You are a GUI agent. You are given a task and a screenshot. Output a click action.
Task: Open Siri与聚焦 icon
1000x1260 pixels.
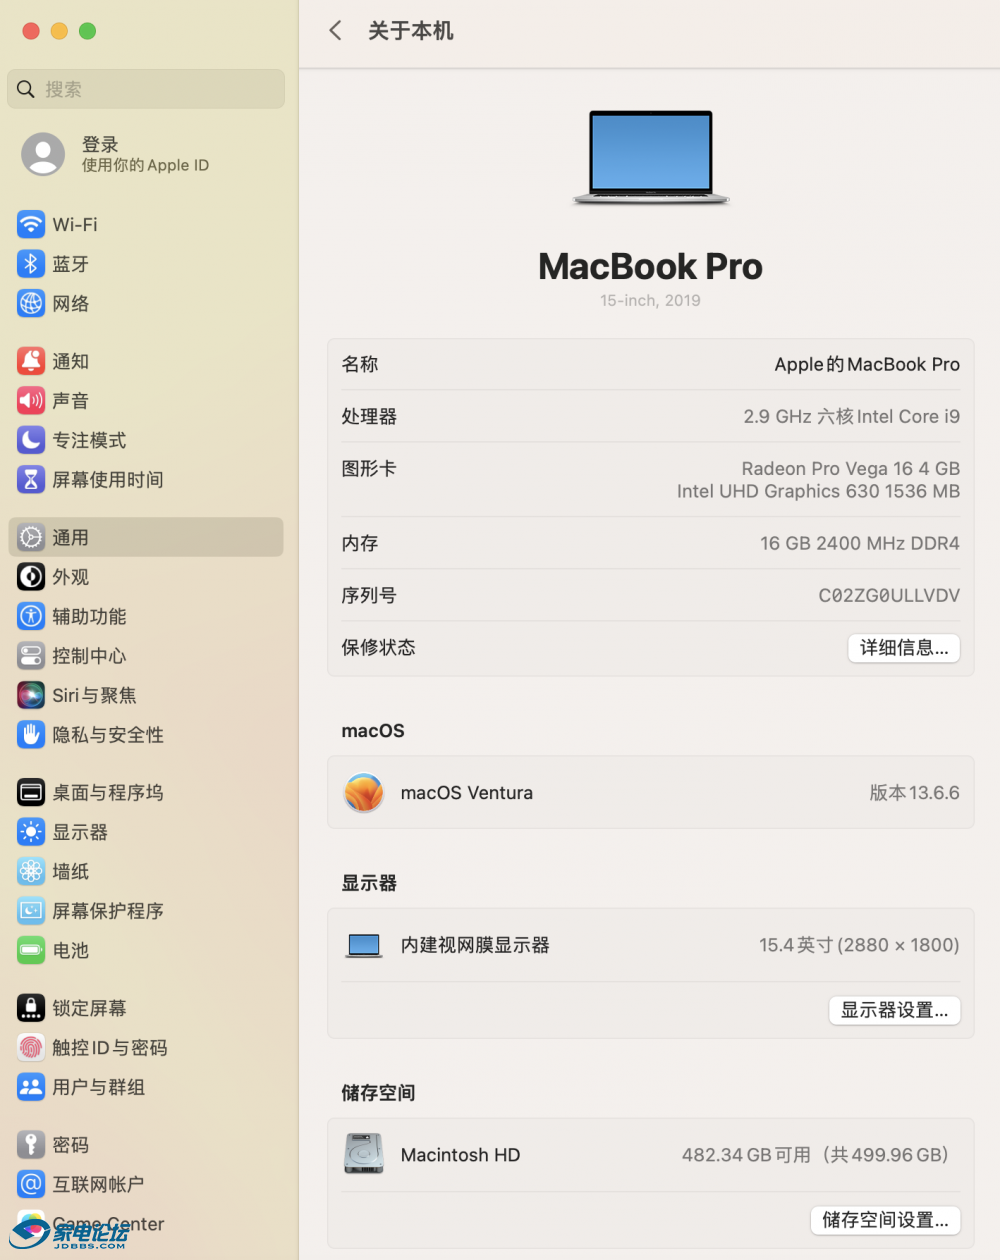(x=31, y=695)
